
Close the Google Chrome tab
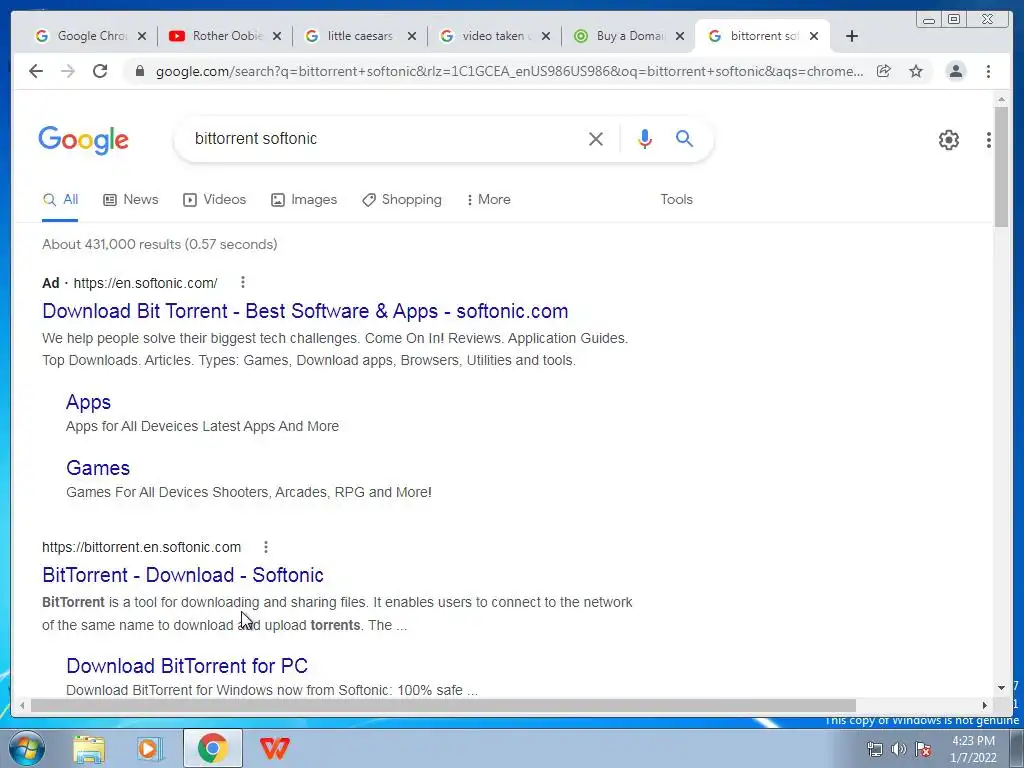tap(142, 36)
